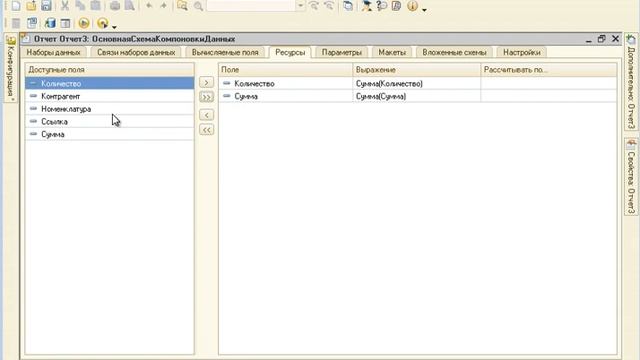Screen dimensions: 640x360
Task: Select Контрагент in available fields
Action: pyautogui.click(x=109, y=96)
